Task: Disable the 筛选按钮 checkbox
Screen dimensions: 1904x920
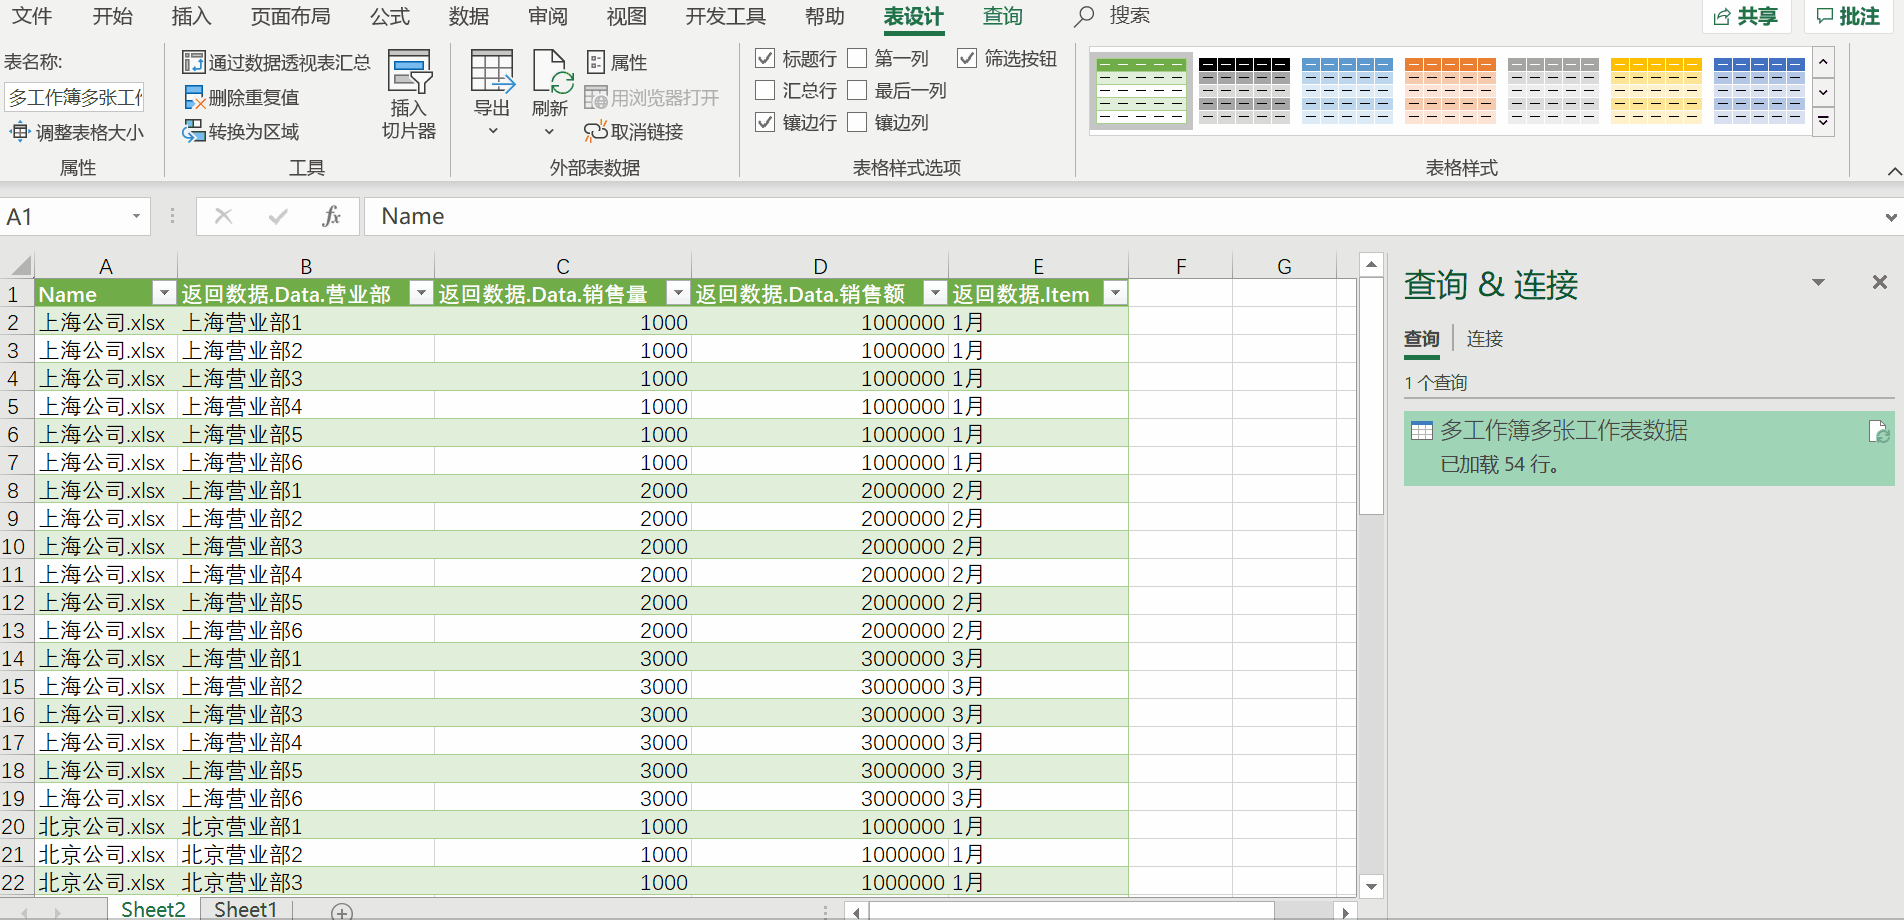Action: point(967,58)
